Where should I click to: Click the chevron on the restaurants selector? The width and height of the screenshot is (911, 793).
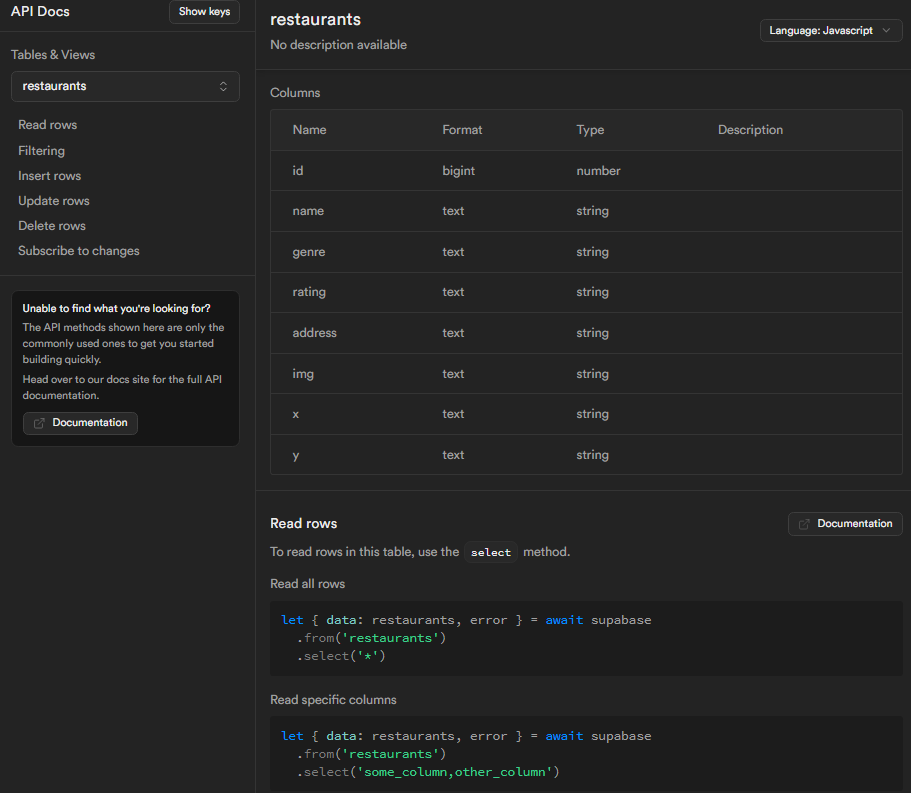[224, 86]
